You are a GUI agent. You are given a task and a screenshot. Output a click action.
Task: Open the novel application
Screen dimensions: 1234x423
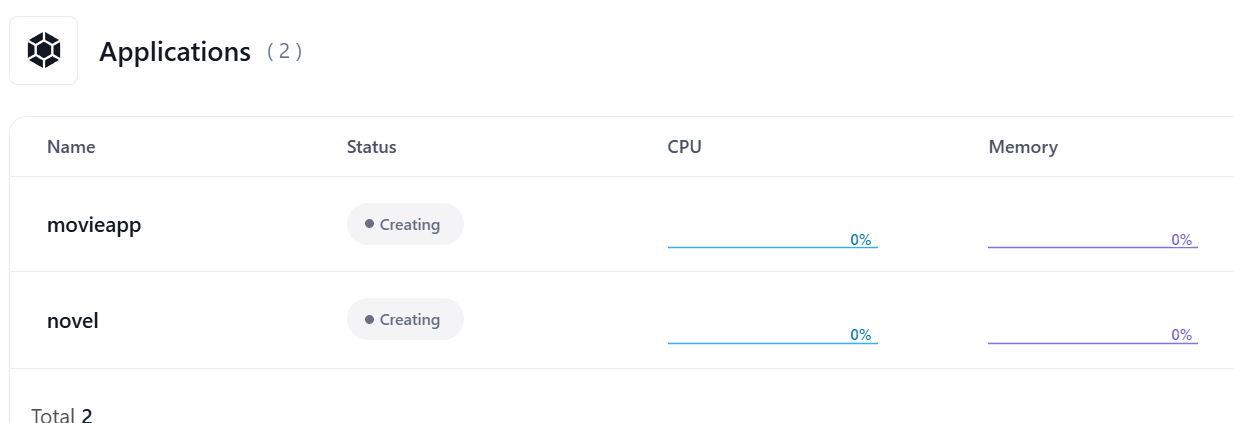click(x=73, y=321)
